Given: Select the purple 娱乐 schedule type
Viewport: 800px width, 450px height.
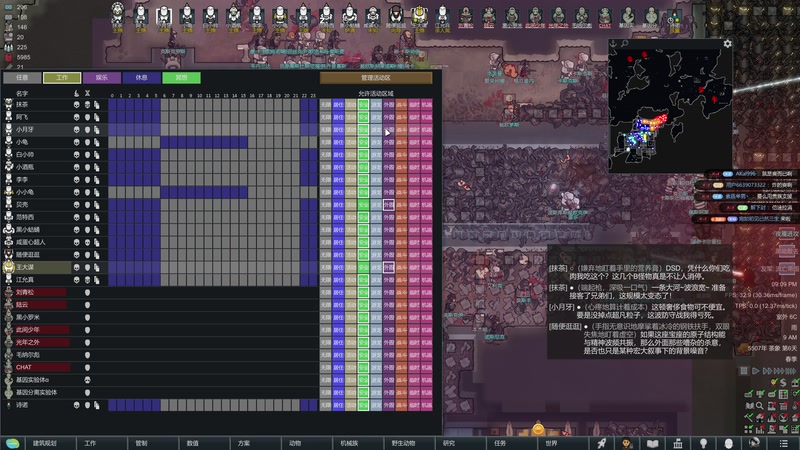Looking at the screenshot, I should [x=102, y=78].
